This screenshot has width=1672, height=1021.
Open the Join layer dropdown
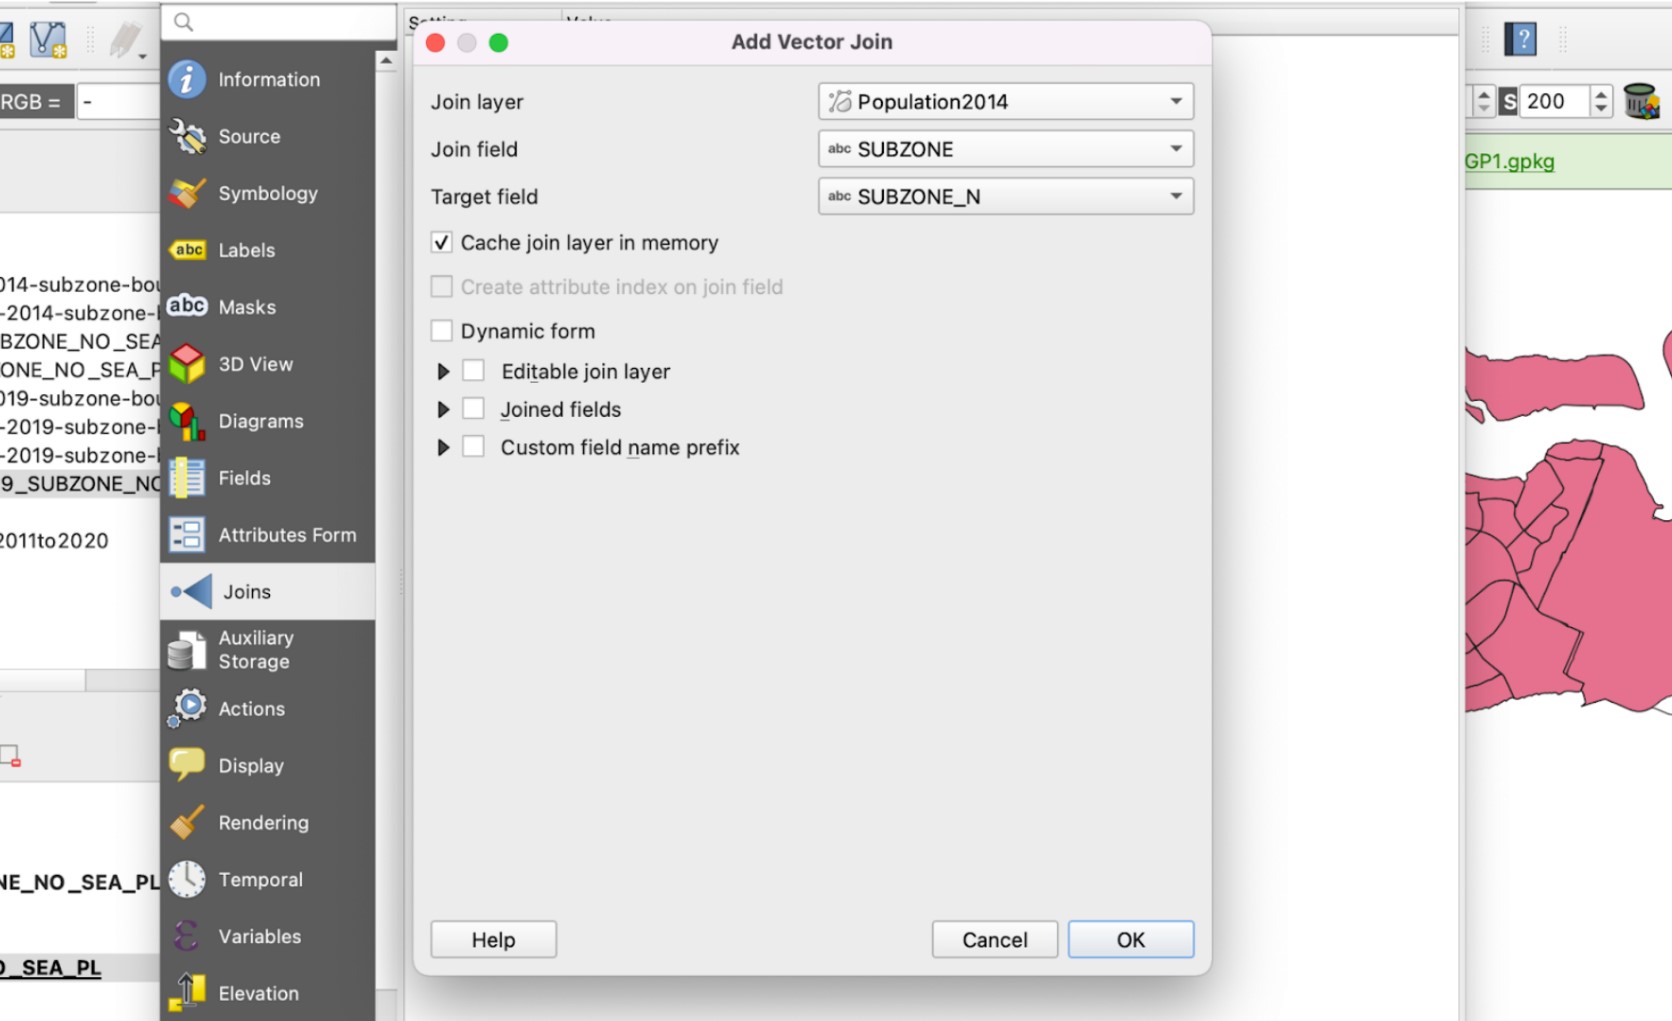pyautogui.click(x=1005, y=102)
